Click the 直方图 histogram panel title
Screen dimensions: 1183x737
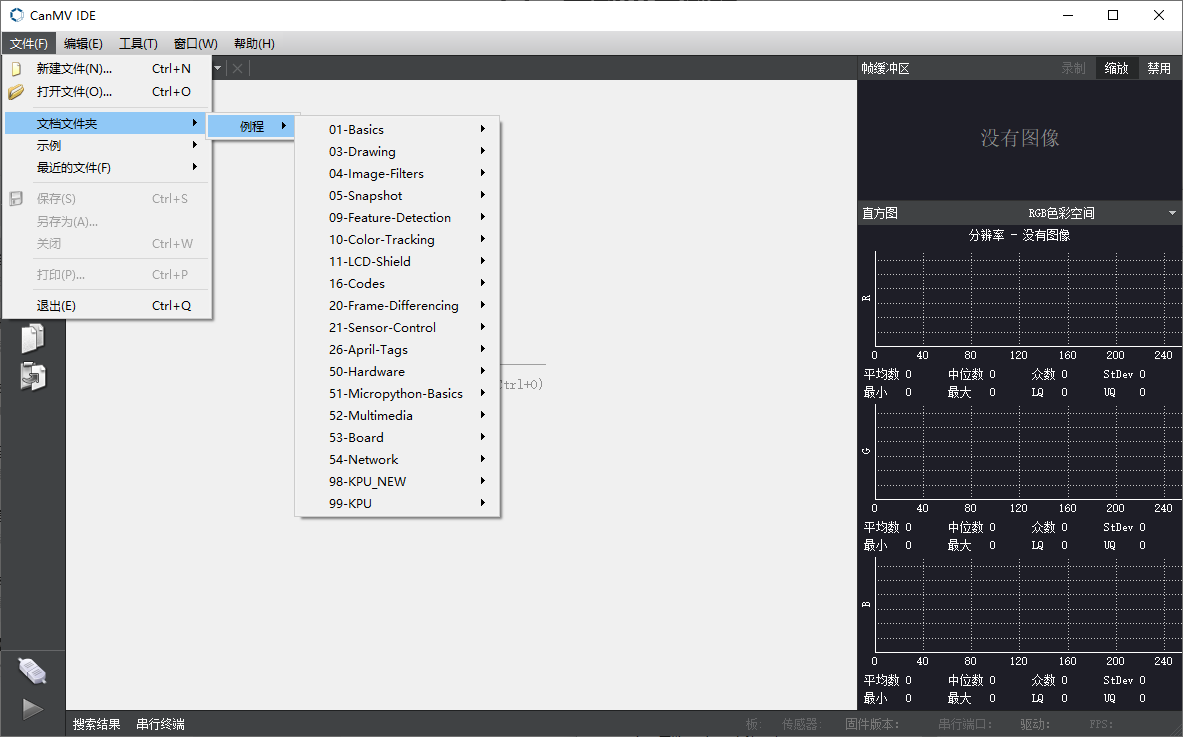tap(880, 213)
